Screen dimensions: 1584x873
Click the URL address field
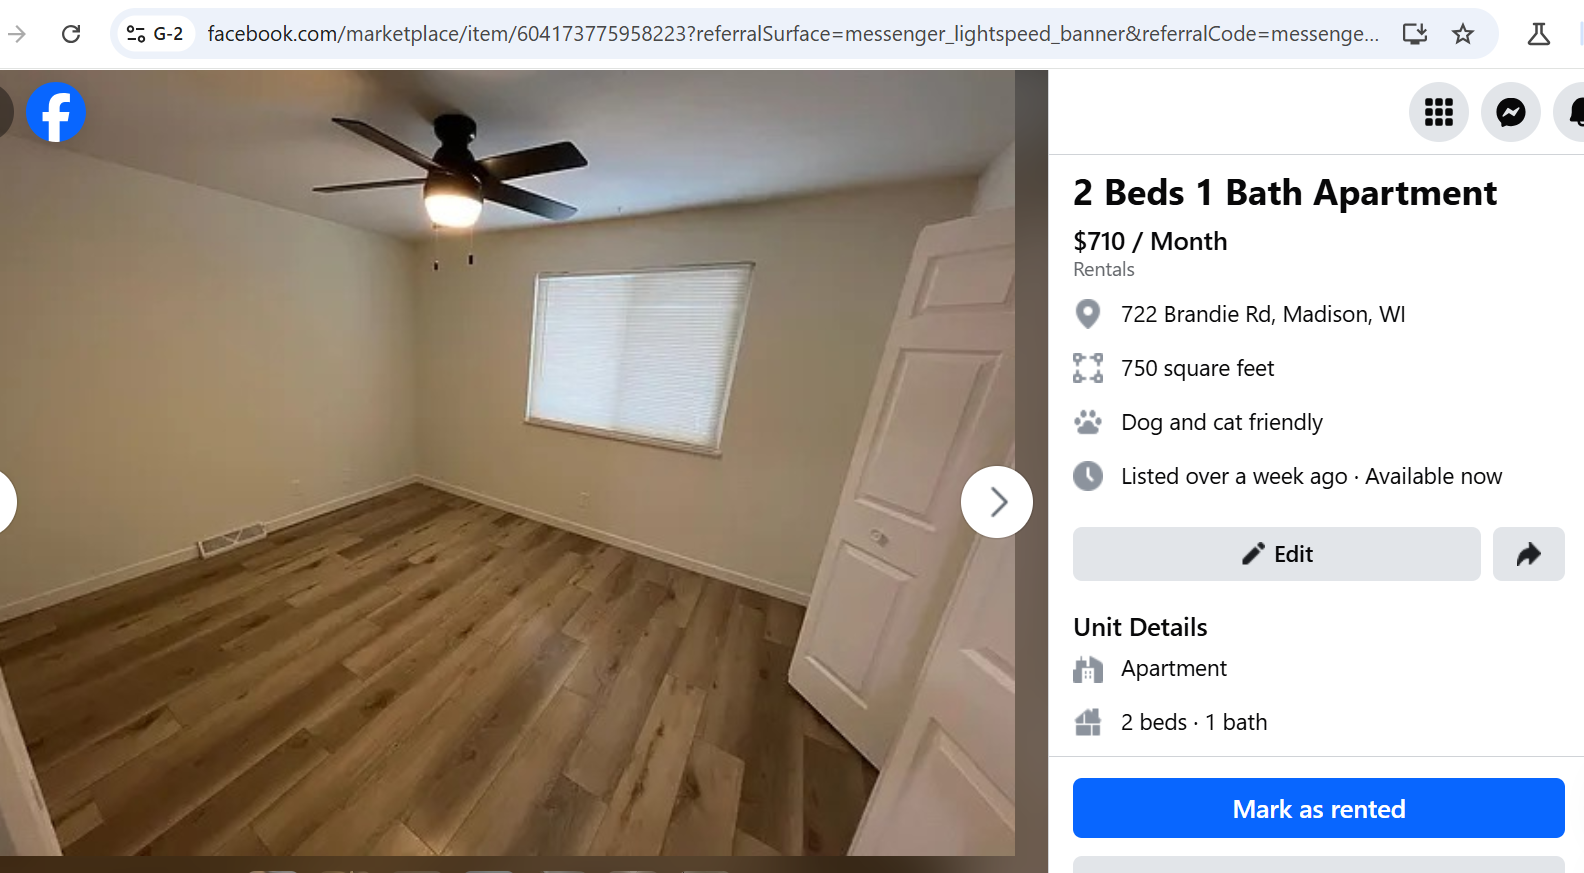pyautogui.click(x=793, y=34)
